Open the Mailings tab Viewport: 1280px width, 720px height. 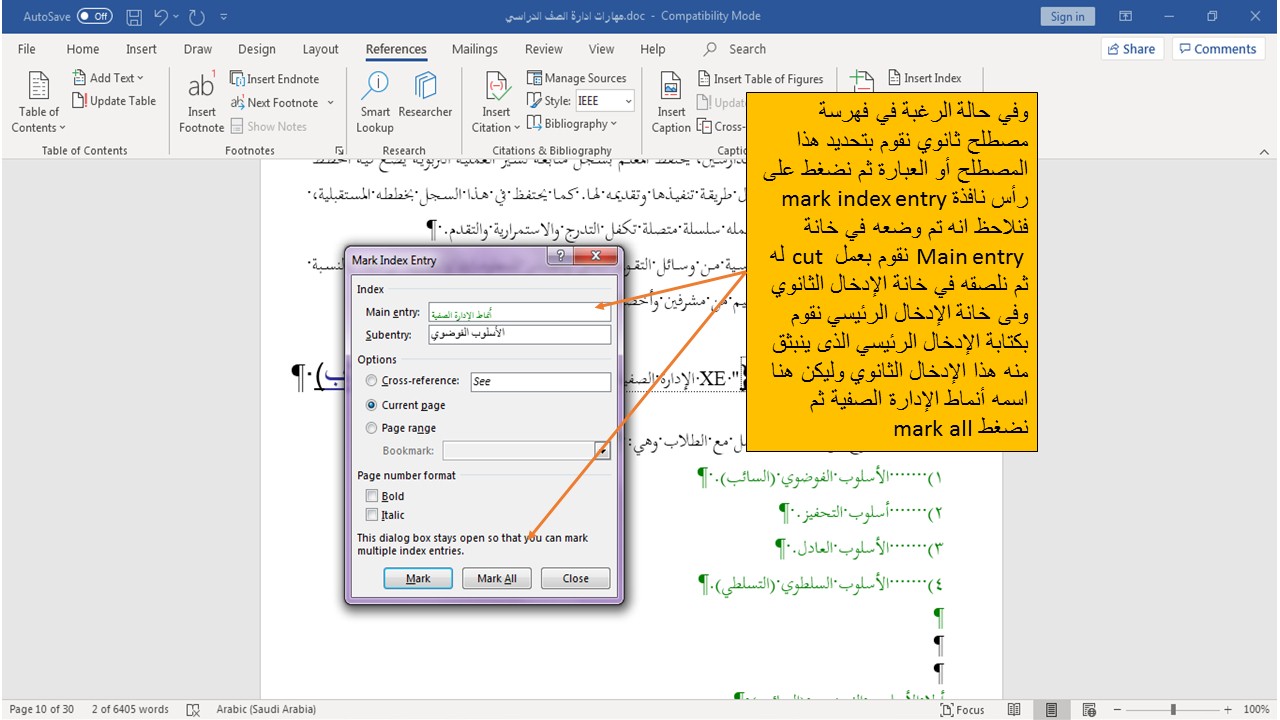475,49
